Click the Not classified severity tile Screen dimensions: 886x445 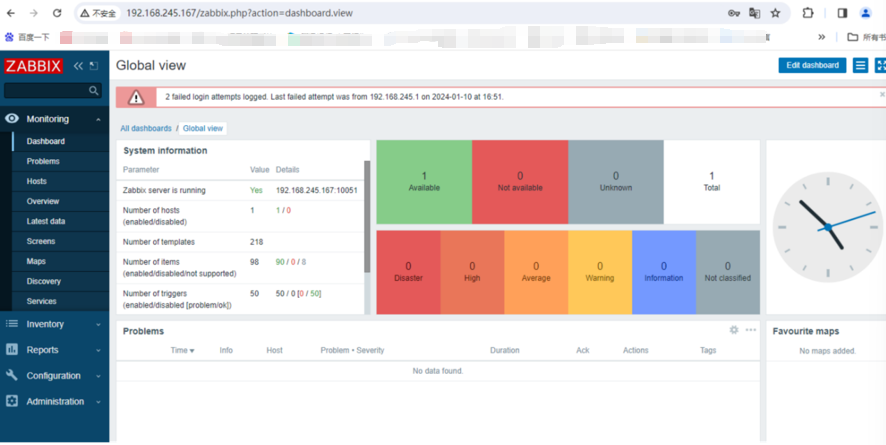click(x=728, y=272)
